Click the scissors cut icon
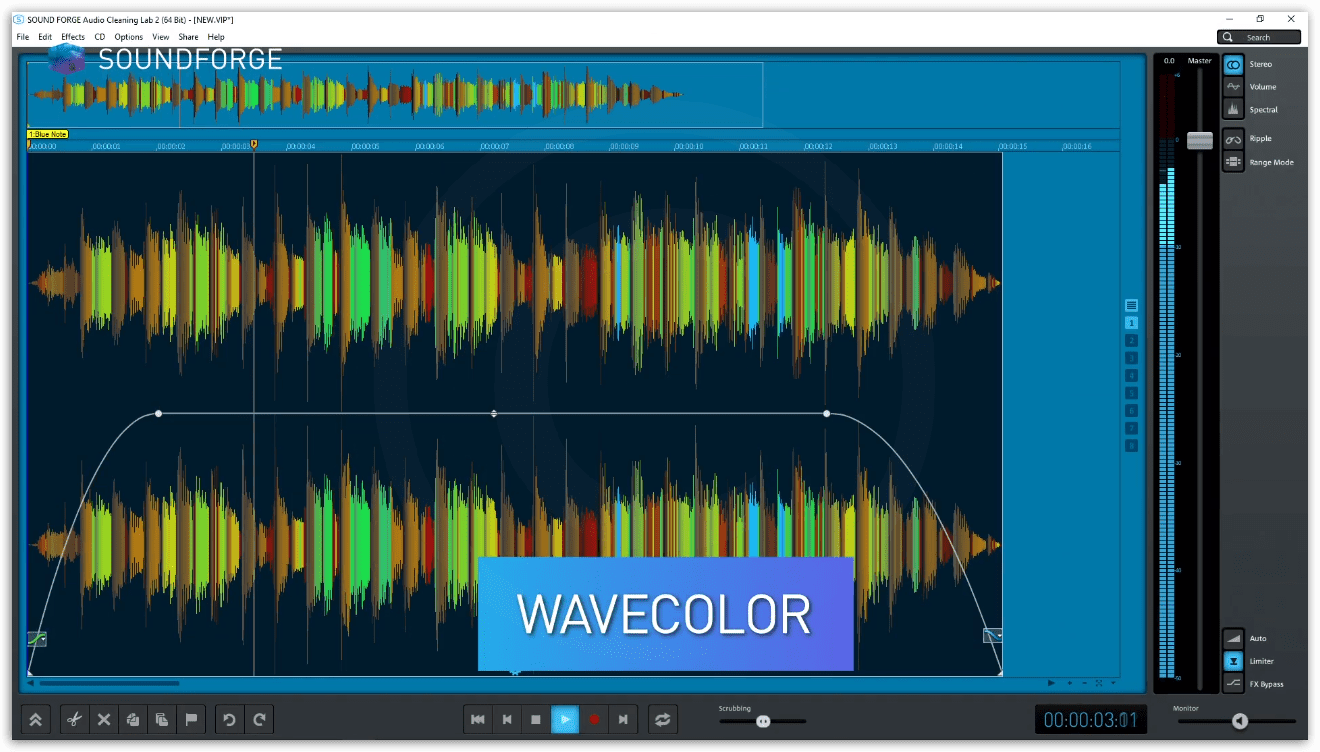1320x752 pixels. [x=75, y=719]
